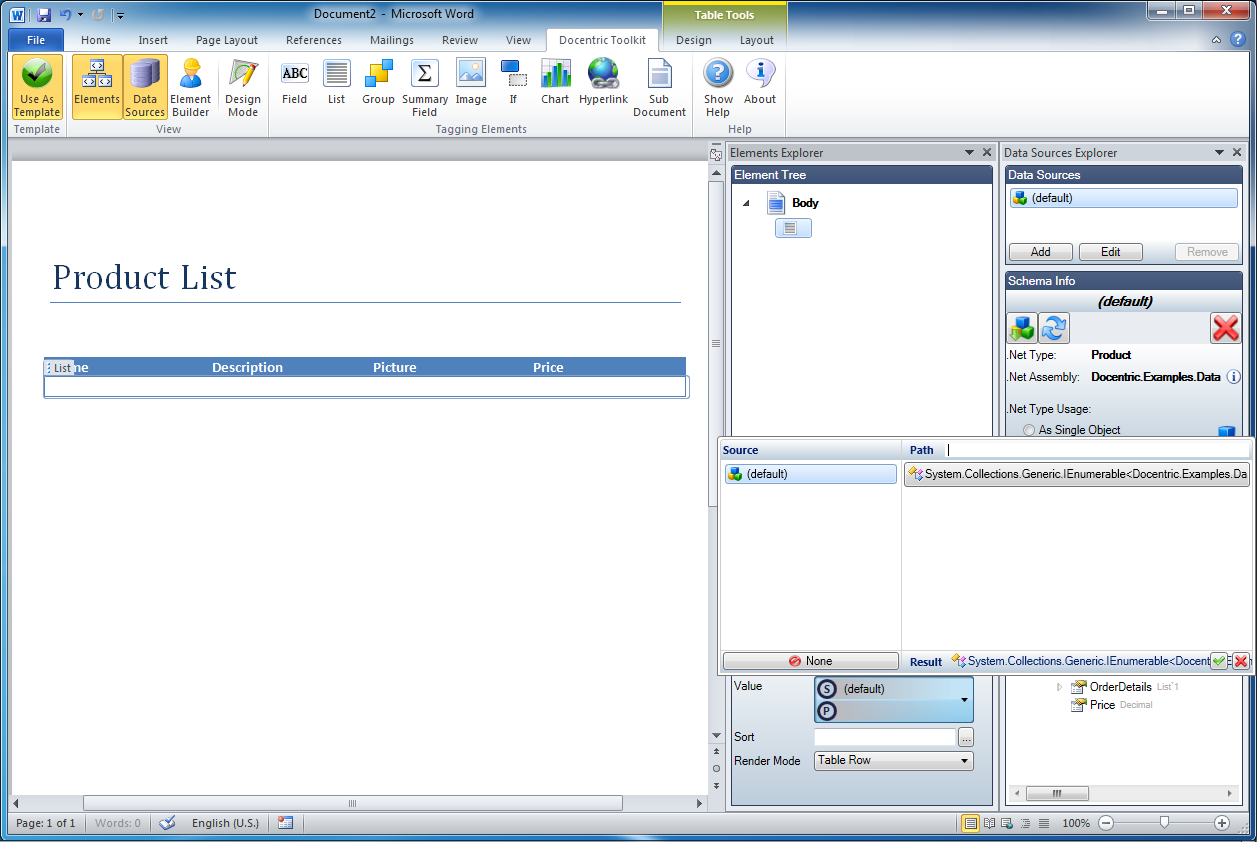1257x842 pixels.
Task: Insert a Sub Document element
Action: click(659, 87)
